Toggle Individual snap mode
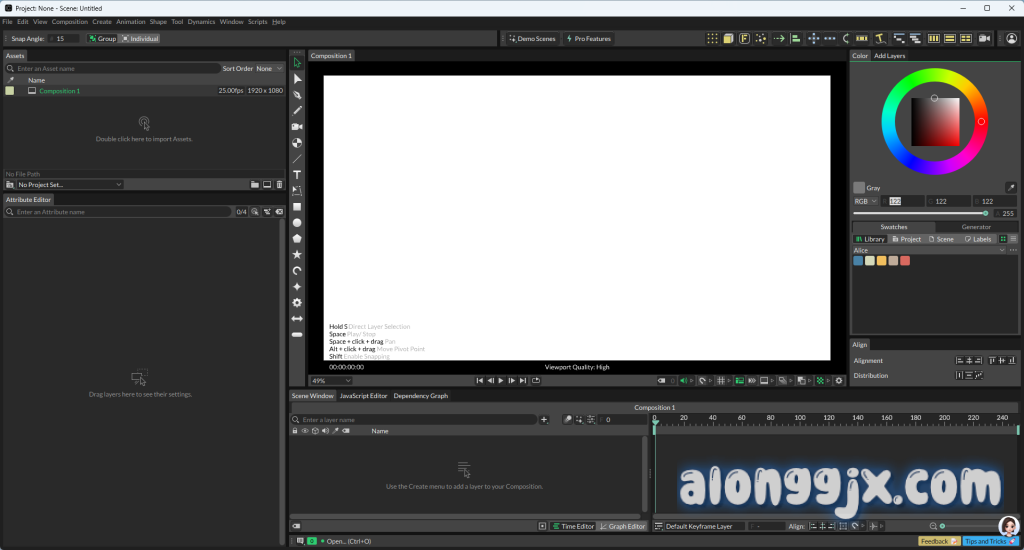 [140, 39]
